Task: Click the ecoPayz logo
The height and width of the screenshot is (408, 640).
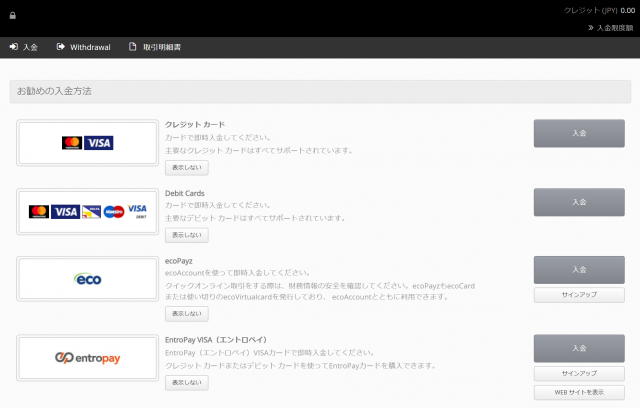Action: 88,279
